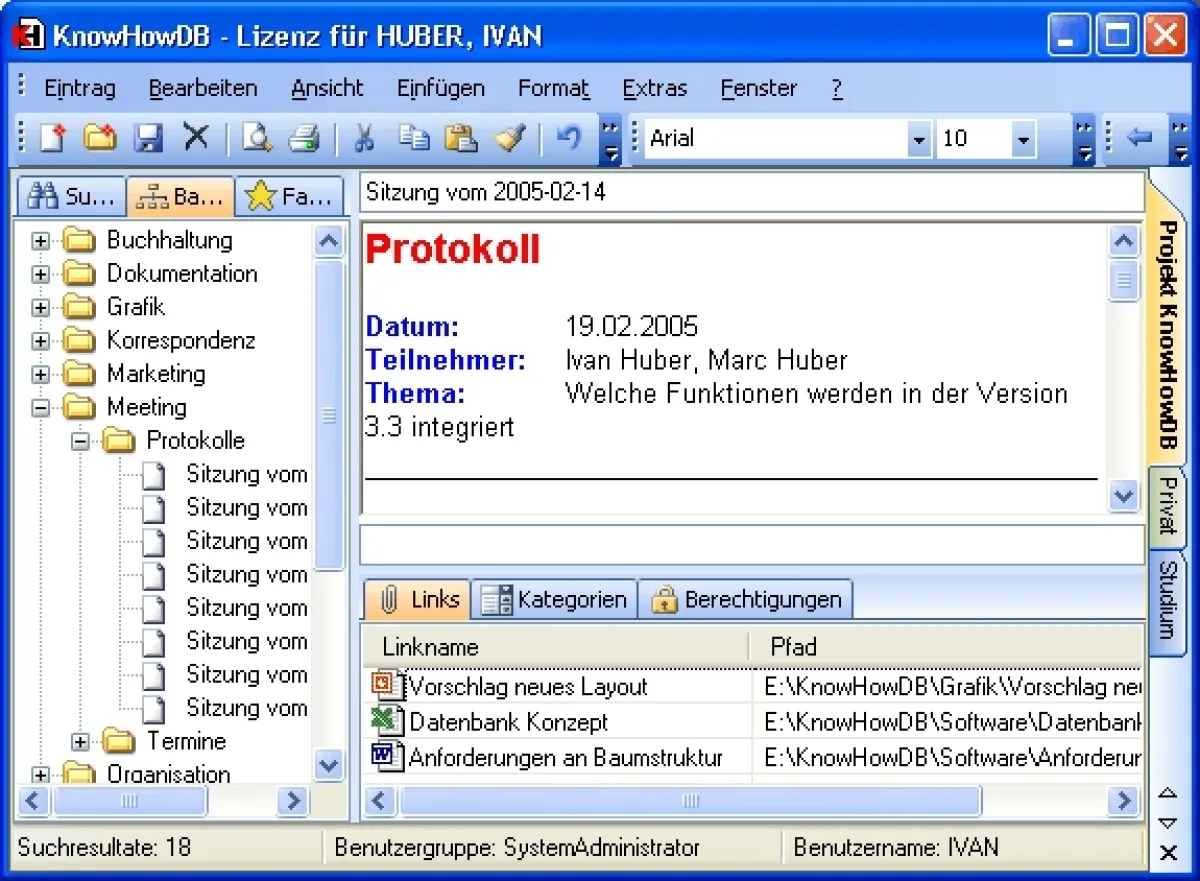Screen dimensions: 1200x881
Task: Click the Format Painter brush icon
Action: tap(510, 138)
